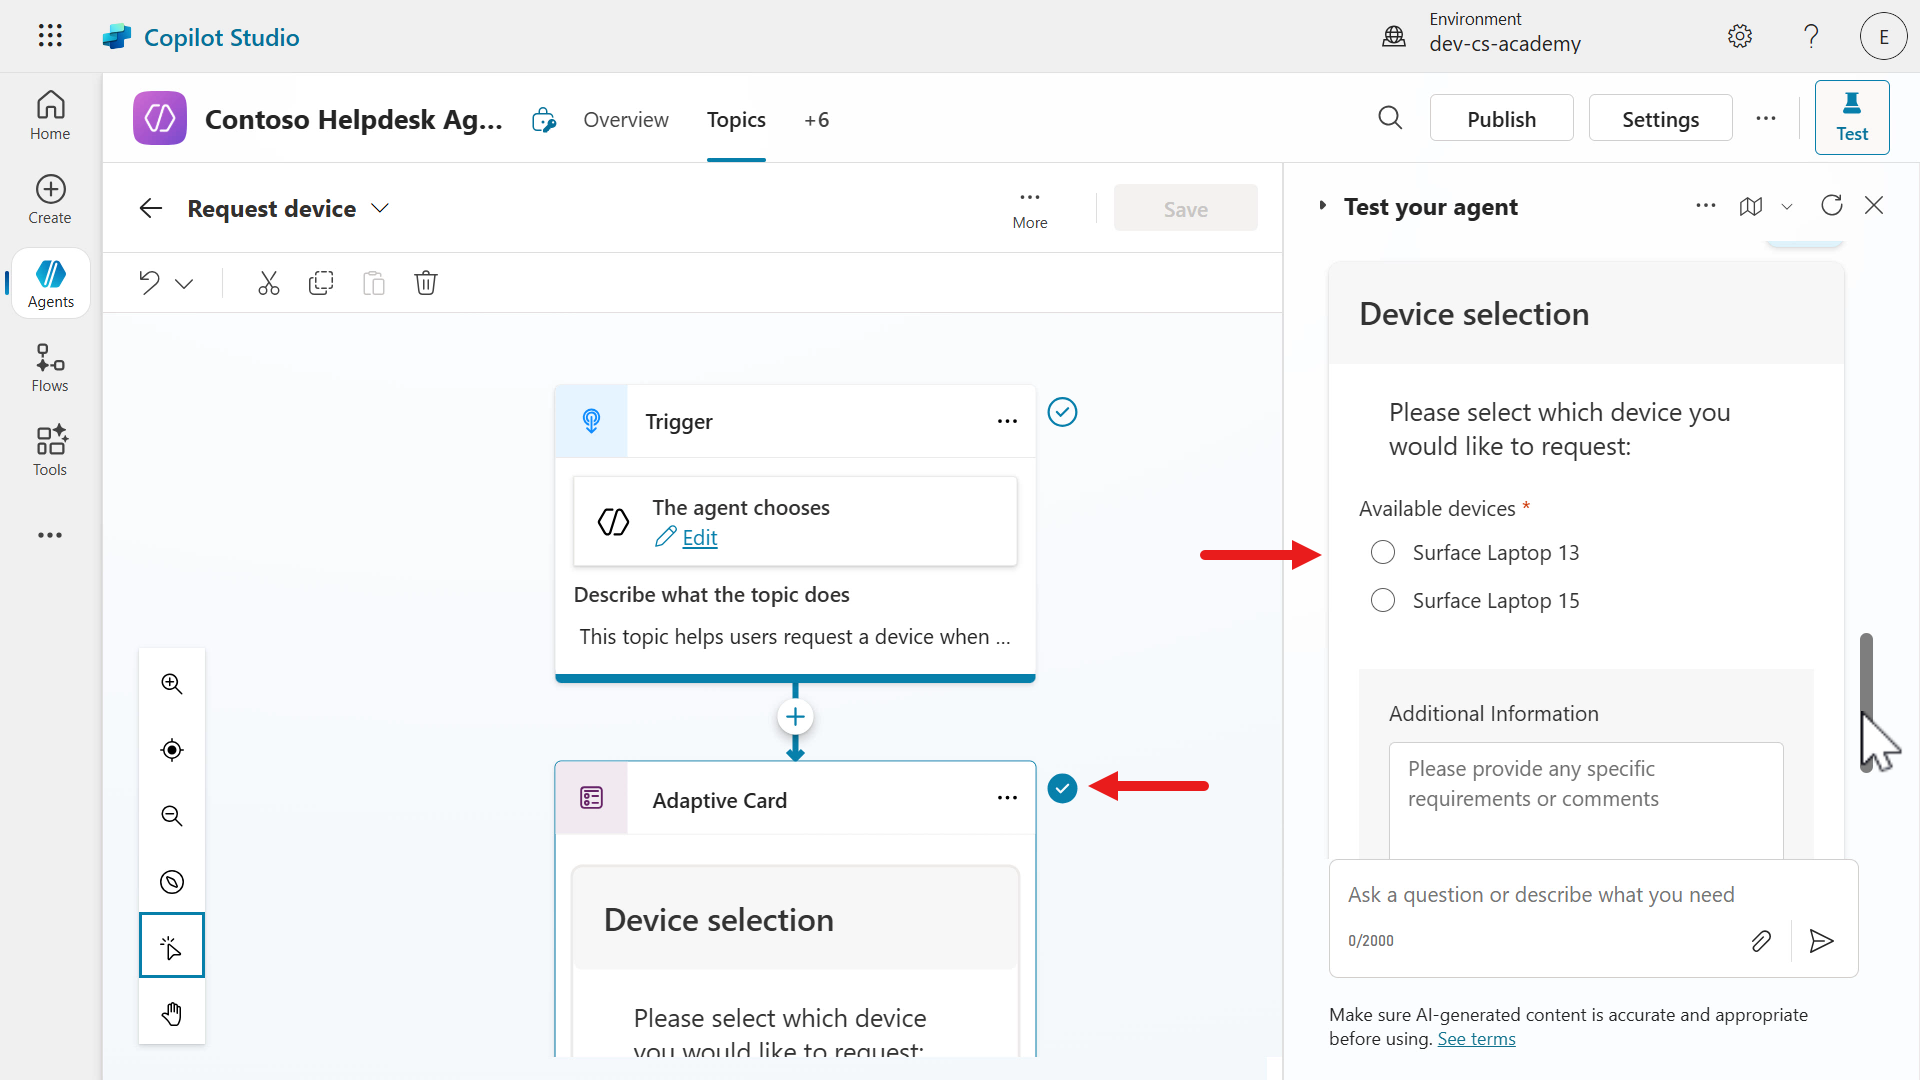Expand the Test your agent panel triangle

pos(1322,206)
